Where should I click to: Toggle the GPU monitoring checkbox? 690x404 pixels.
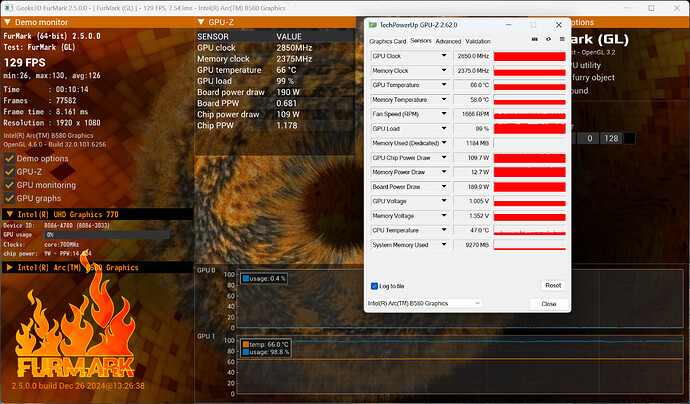pyautogui.click(x=10, y=185)
